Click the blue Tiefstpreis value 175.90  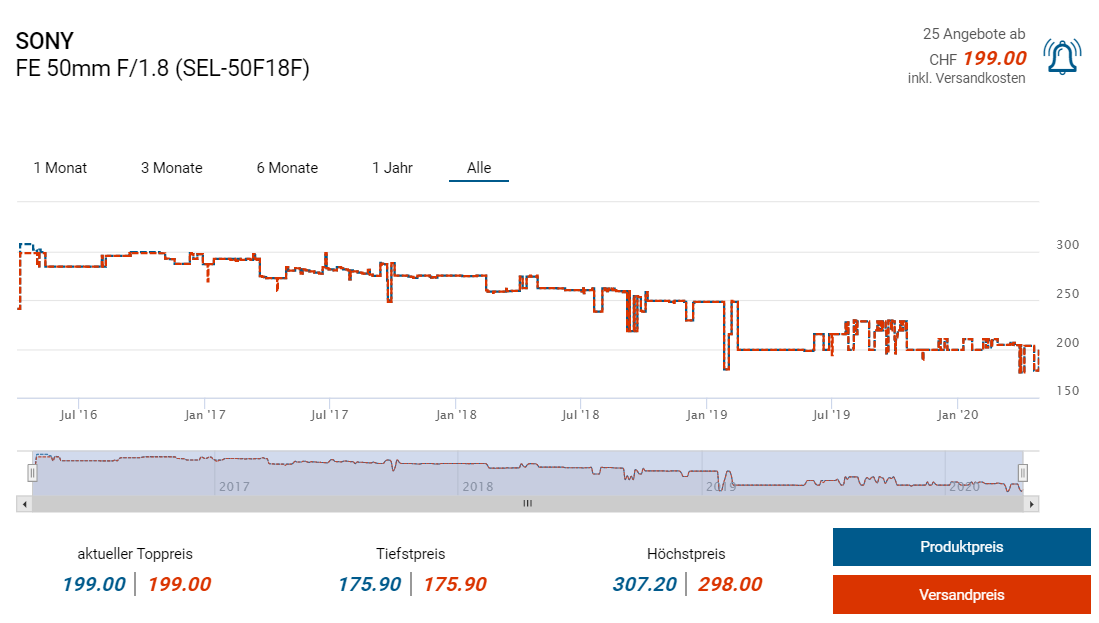(369, 585)
